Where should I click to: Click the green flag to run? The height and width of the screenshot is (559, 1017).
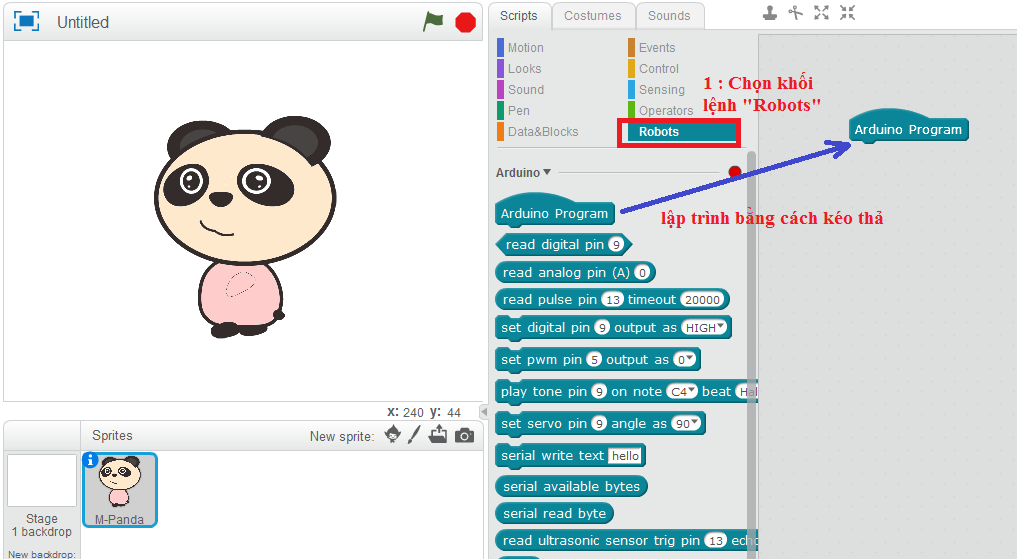coord(432,21)
